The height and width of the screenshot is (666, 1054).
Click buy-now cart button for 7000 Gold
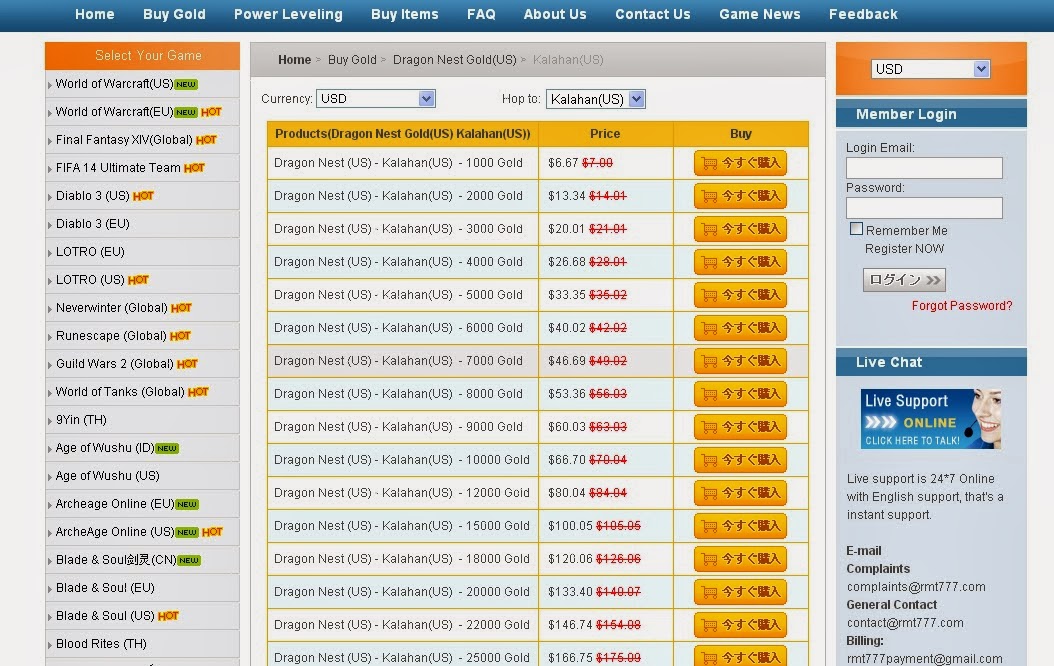tap(740, 360)
